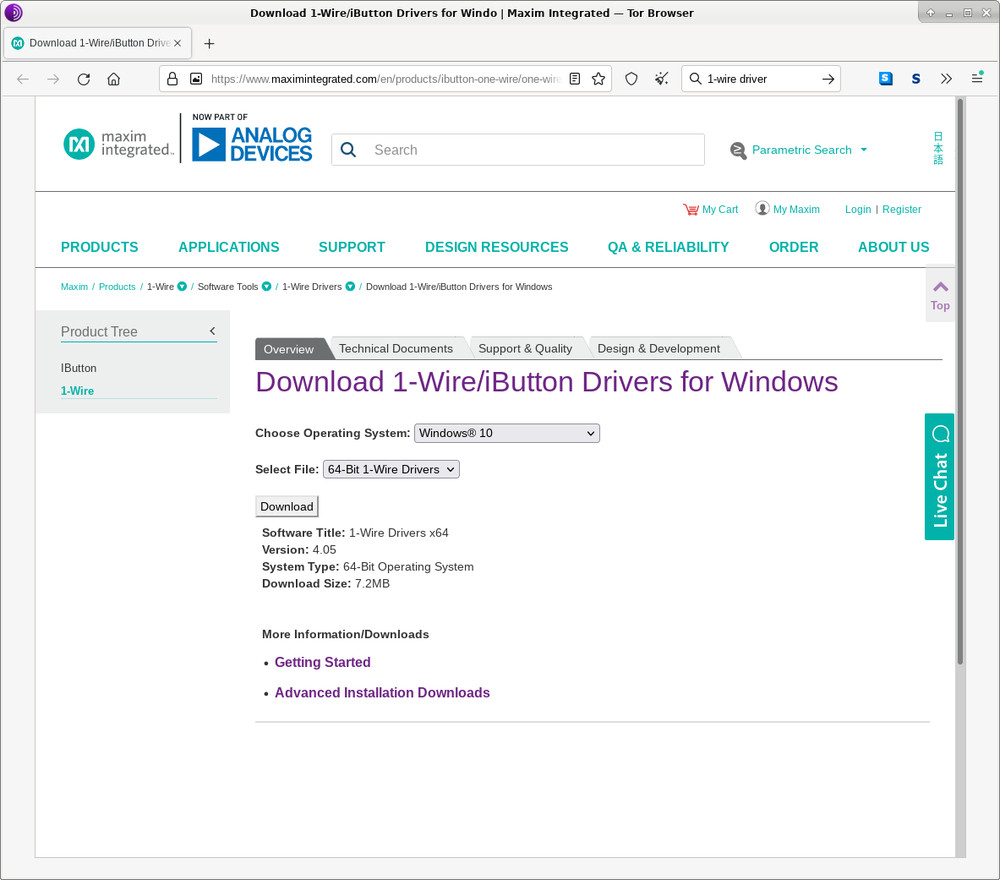Open the QA & RELIABILITY menu
The width and height of the screenshot is (1000, 880).
pos(668,247)
